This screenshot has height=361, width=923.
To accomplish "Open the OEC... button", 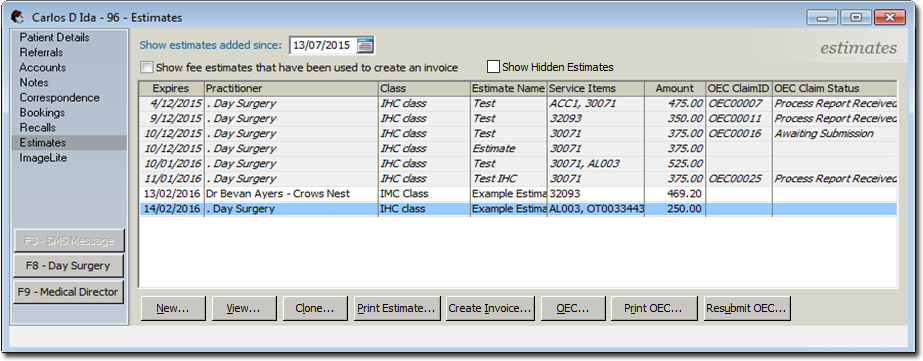I will click(x=573, y=308).
